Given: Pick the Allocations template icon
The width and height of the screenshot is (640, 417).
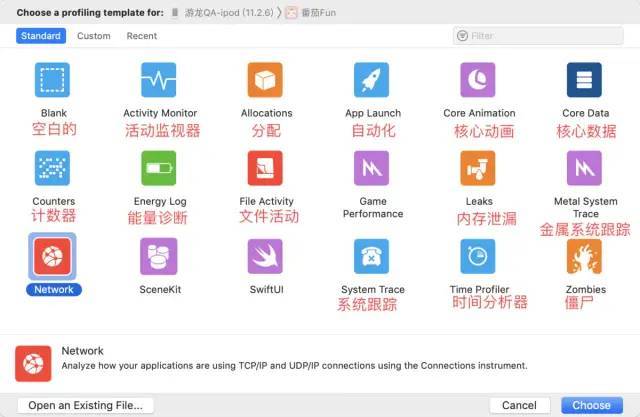Looking at the screenshot, I should point(265,80).
